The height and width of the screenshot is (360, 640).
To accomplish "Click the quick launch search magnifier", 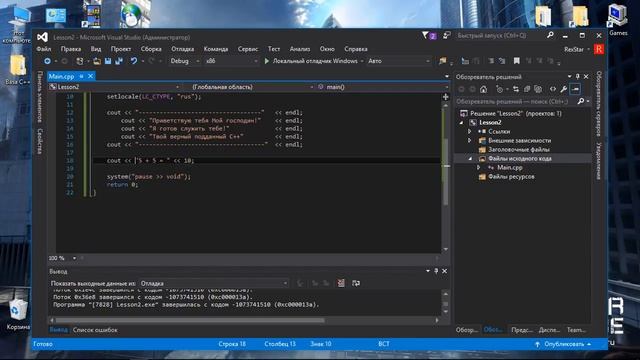I will pos(550,36).
